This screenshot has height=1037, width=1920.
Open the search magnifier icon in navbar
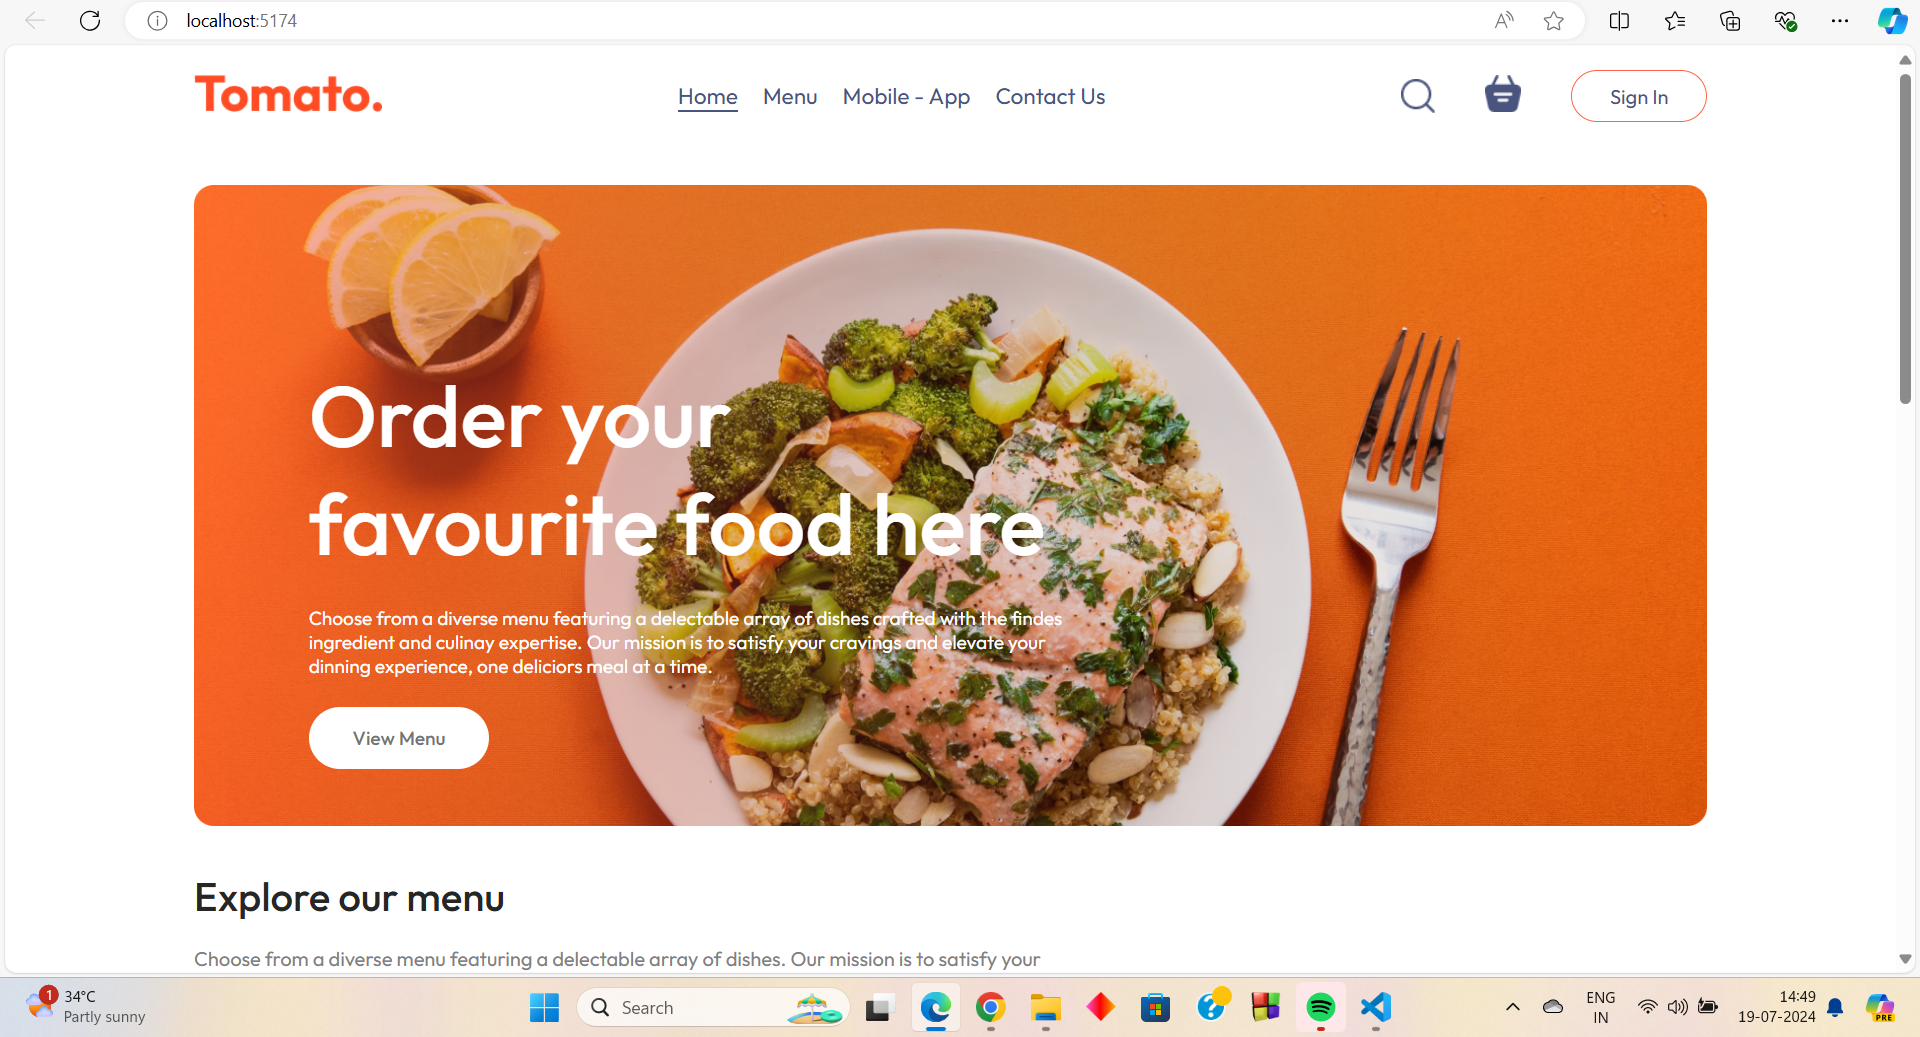pos(1417,96)
